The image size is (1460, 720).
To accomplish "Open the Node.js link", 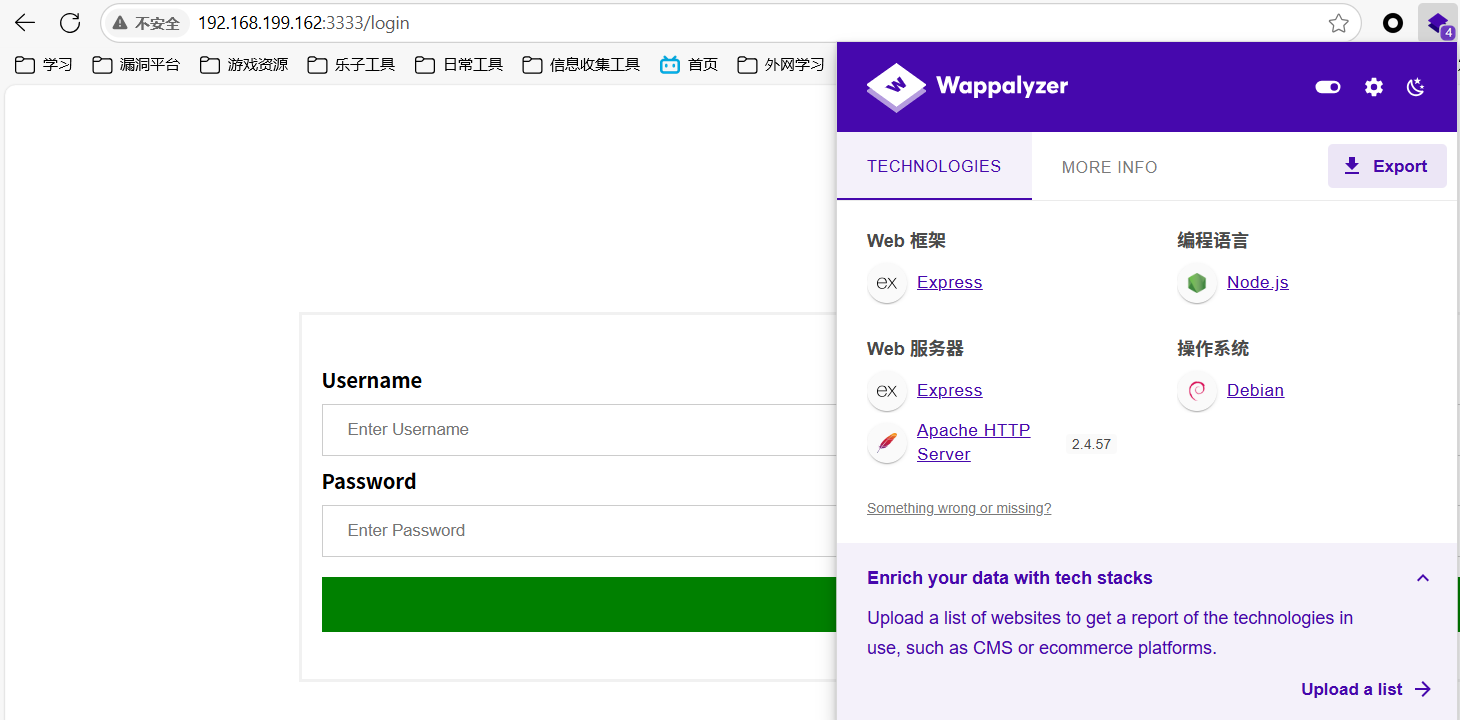I will pyautogui.click(x=1258, y=283).
